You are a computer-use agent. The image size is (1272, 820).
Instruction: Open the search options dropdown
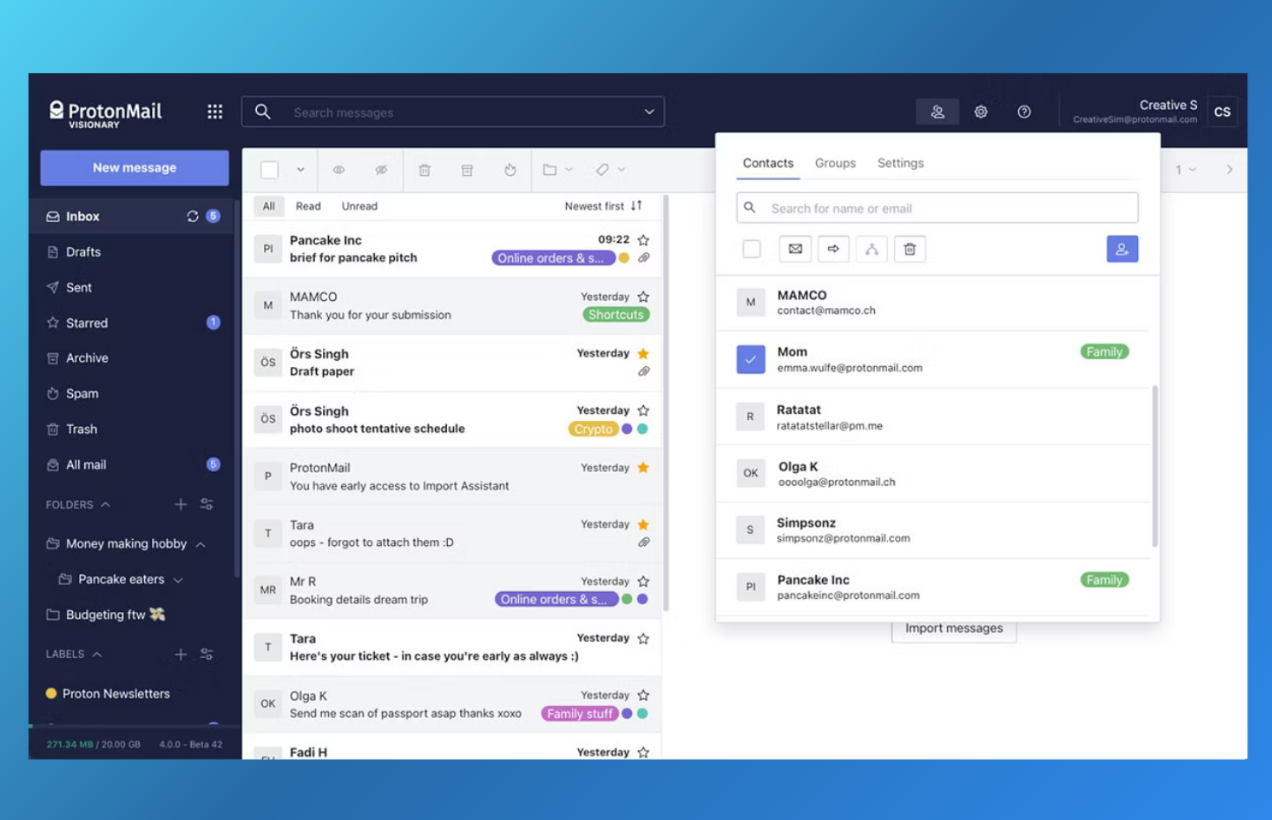pyautogui.click(x=649, y=111)
